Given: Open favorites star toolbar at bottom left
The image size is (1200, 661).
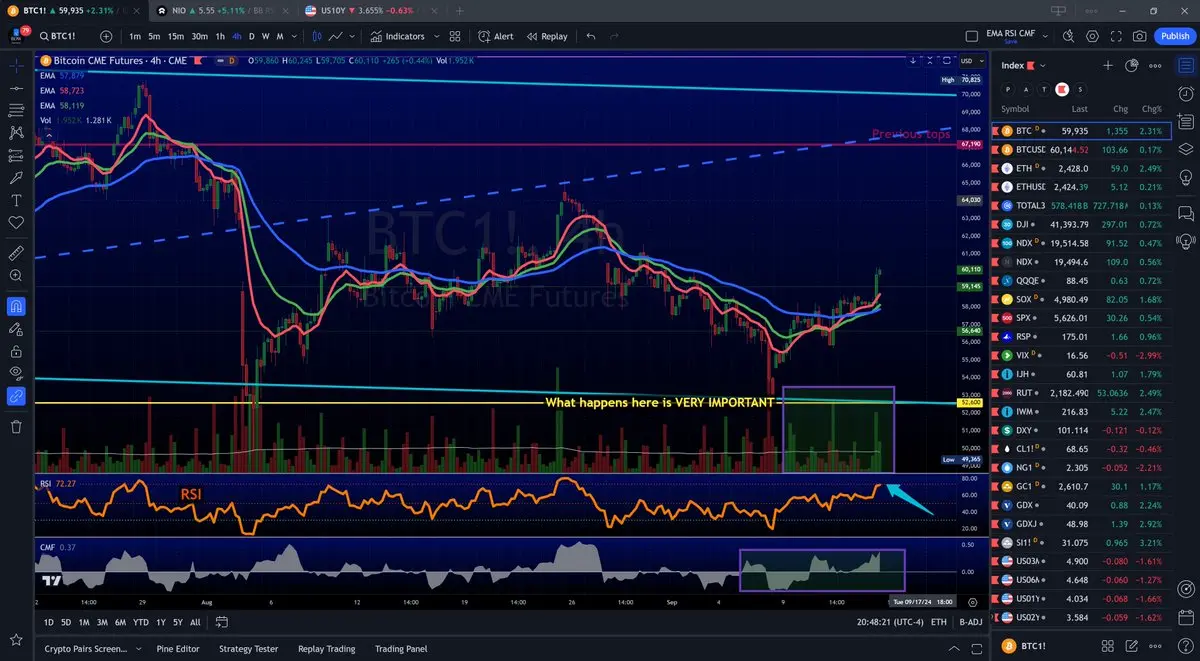Looking at the screenshot, I should [16, 638].
